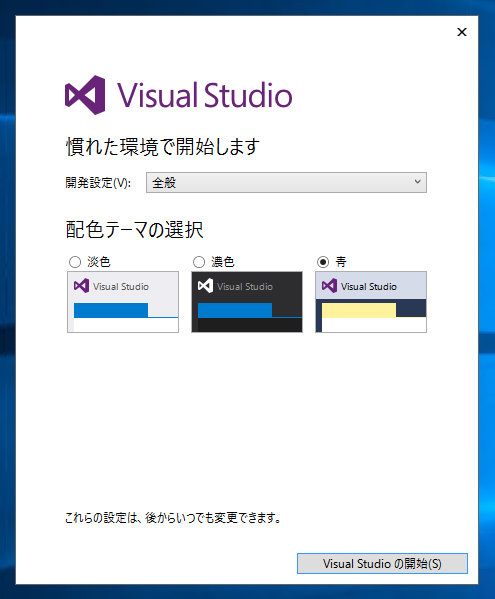Viewport: 495px width, 599px height.
Task: Click the これらの設定は、後からいつでも変更できます note
Action: (x=173, y=518)
